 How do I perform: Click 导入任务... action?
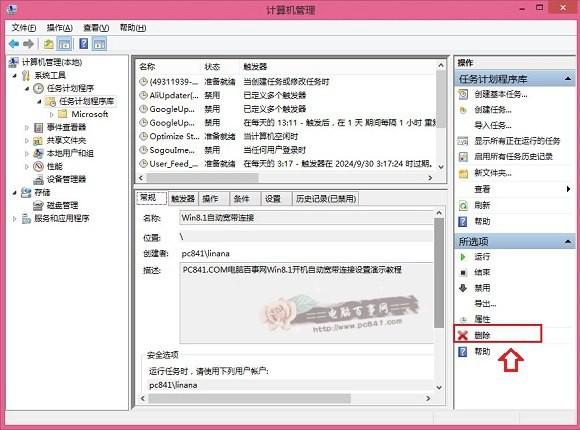(x=493, y=125)
